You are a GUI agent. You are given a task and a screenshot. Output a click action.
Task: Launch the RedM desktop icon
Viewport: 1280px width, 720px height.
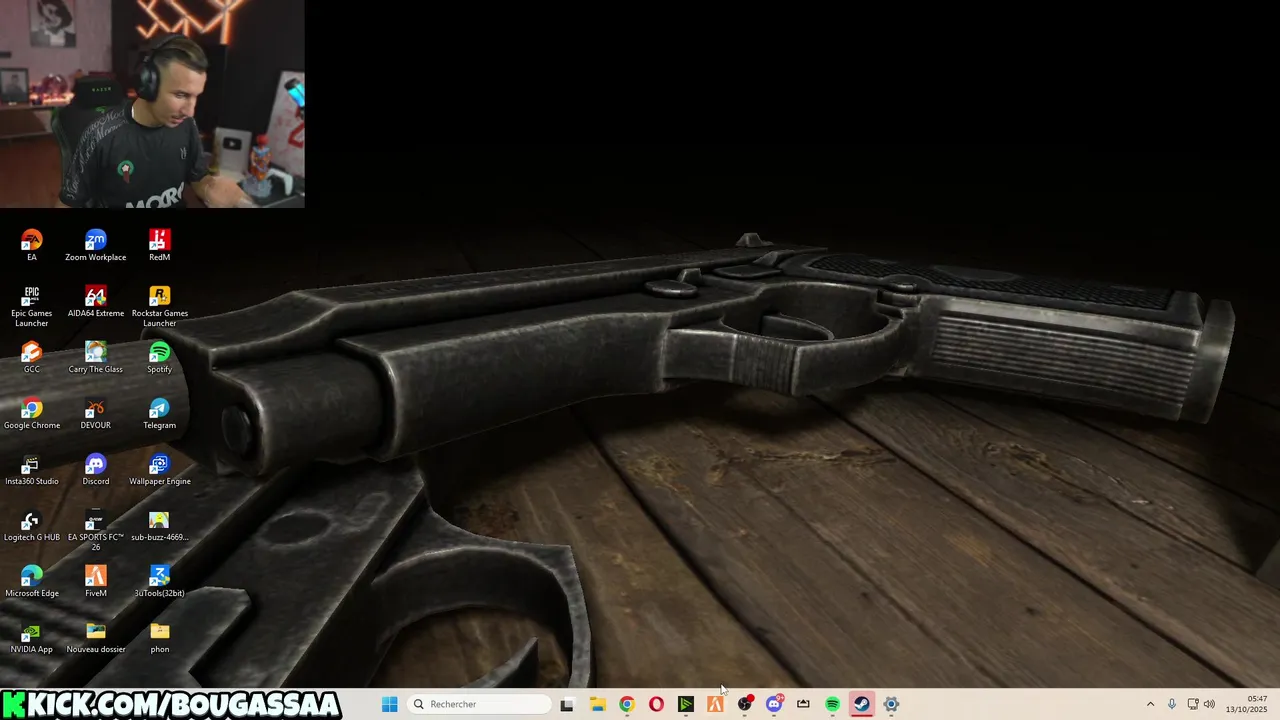(x=160, y=245)
